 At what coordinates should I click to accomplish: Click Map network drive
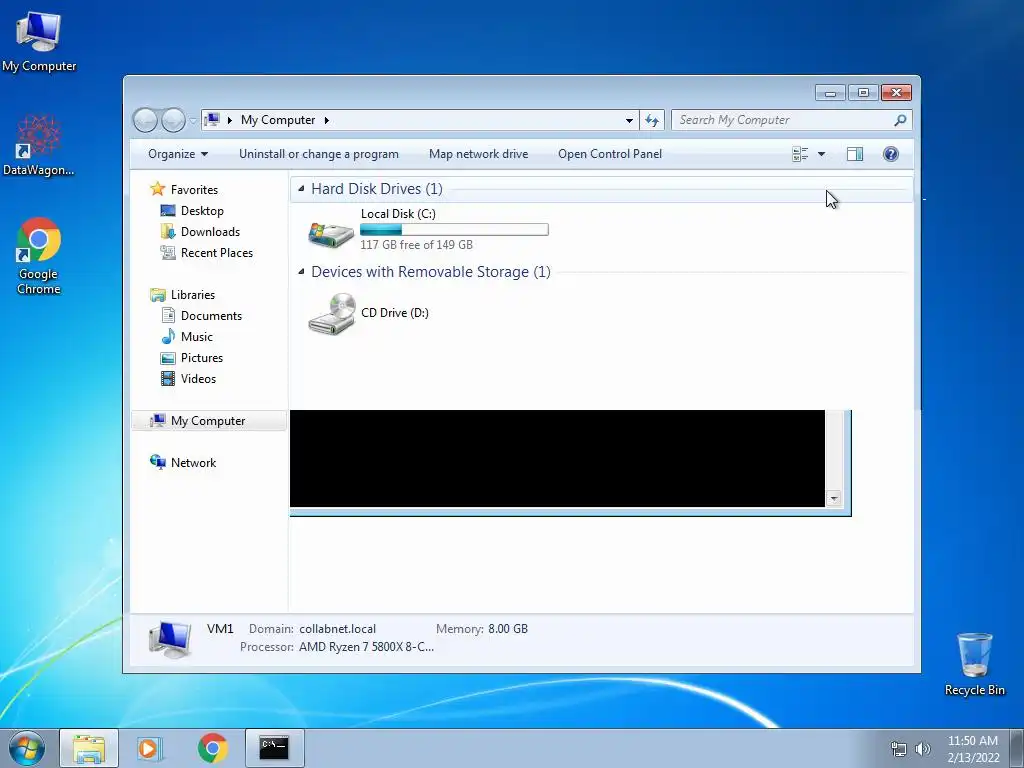point(479,154)
